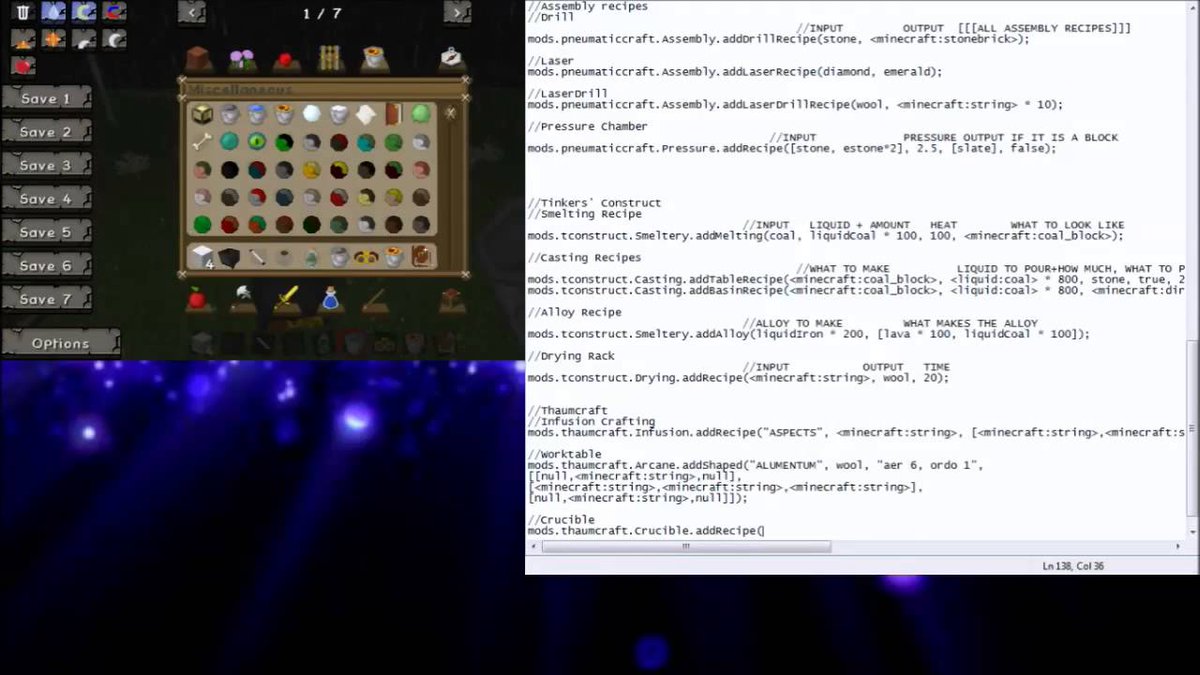Go to the next item page with the right arrow
Screen dimensions: 1200x675
coord(458,13)
